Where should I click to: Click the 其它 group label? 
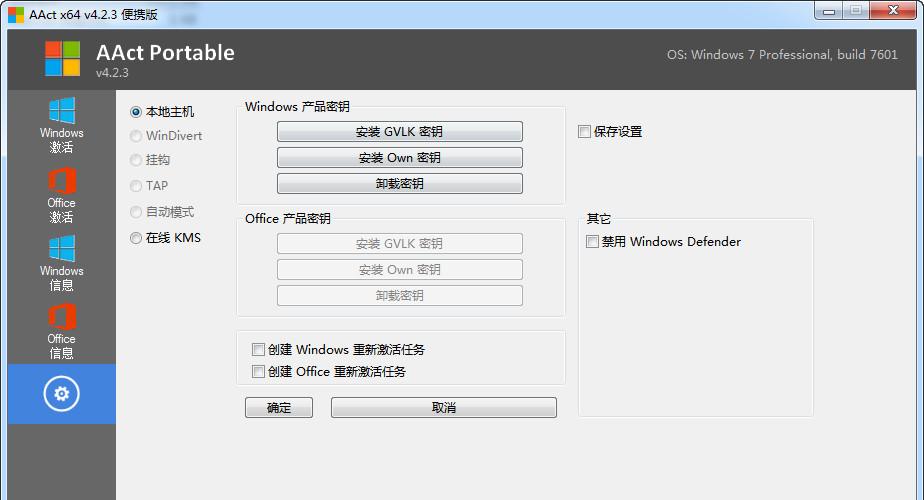click(598, 219)
